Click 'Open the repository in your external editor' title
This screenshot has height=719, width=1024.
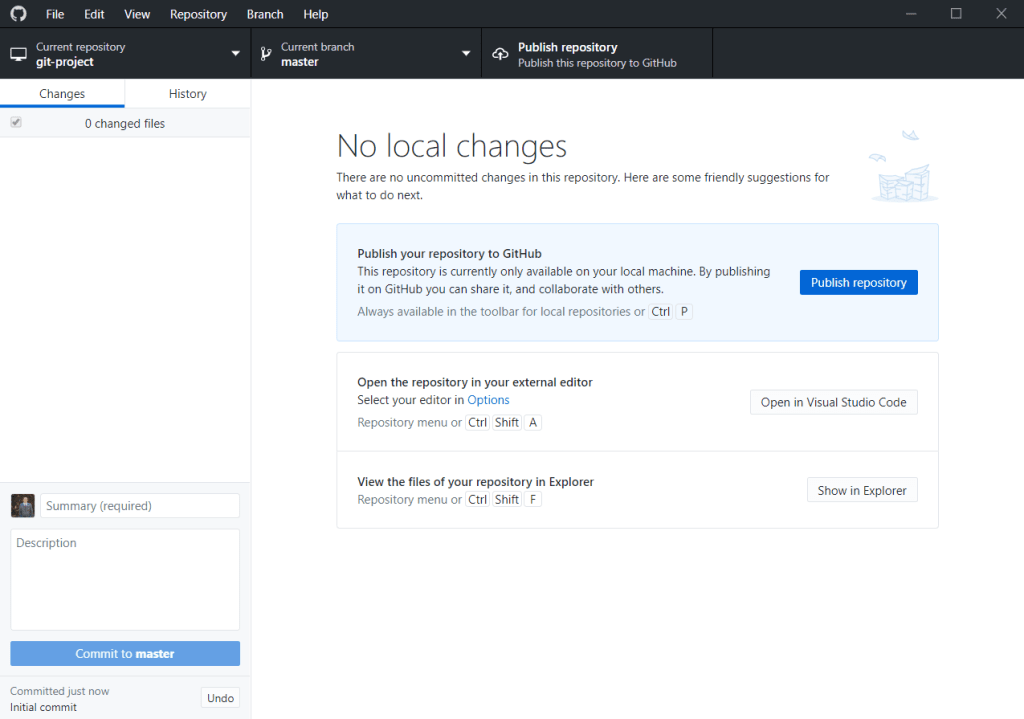[475, 382]
